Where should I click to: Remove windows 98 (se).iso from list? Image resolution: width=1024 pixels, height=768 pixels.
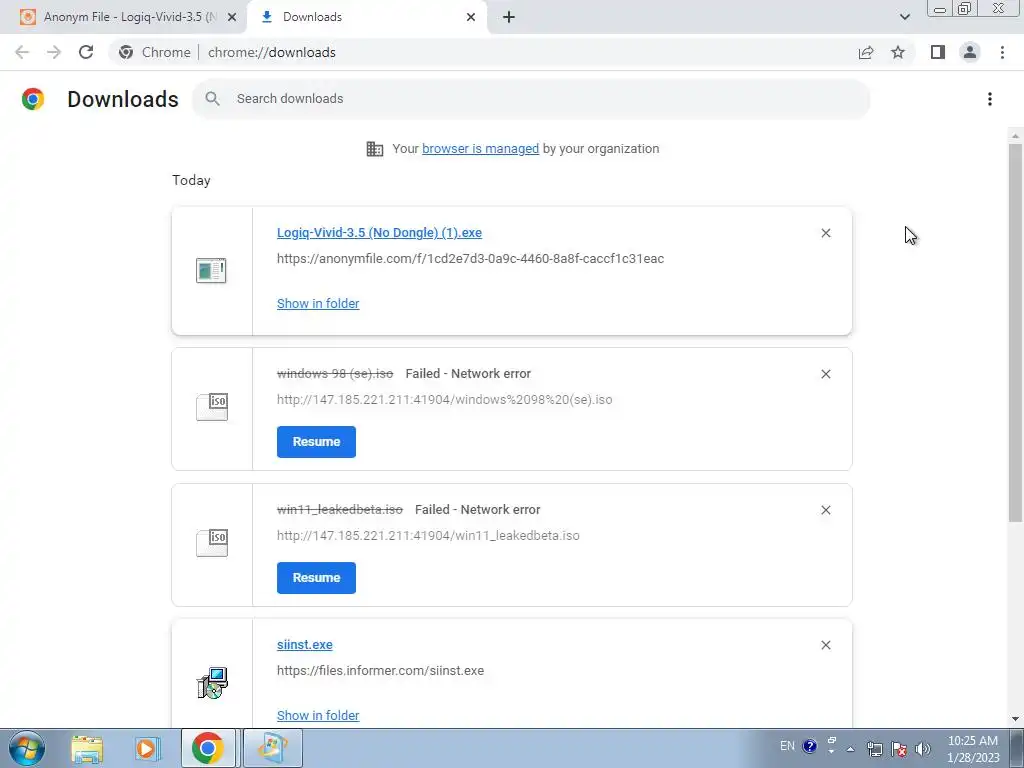[825, 374]
